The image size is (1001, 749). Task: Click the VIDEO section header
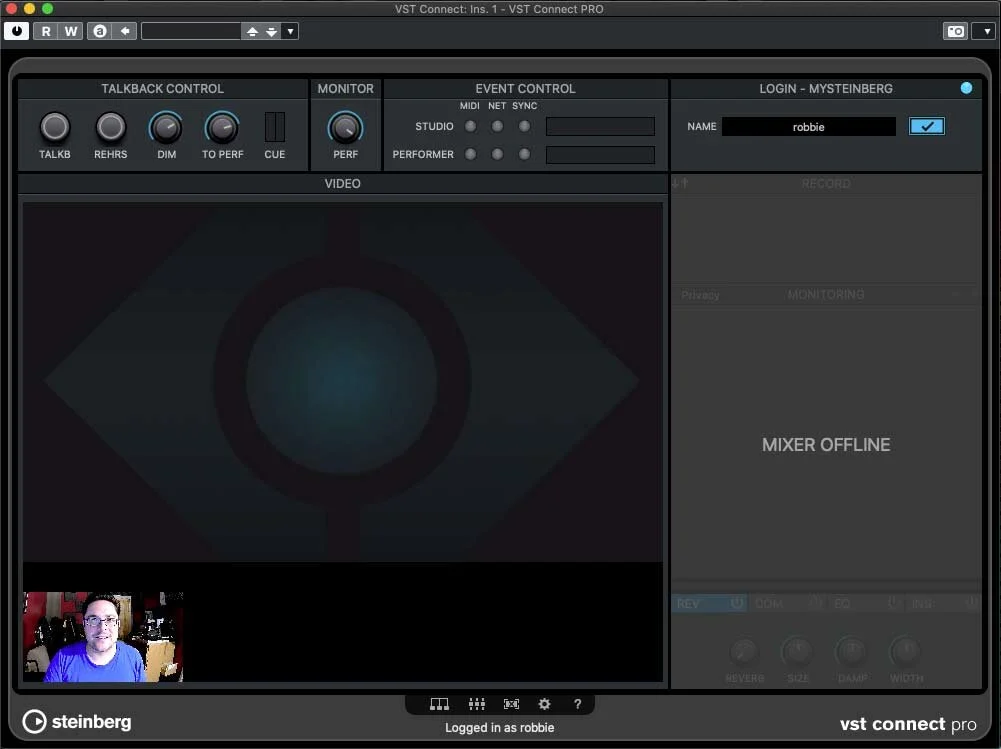pos(342,184)
